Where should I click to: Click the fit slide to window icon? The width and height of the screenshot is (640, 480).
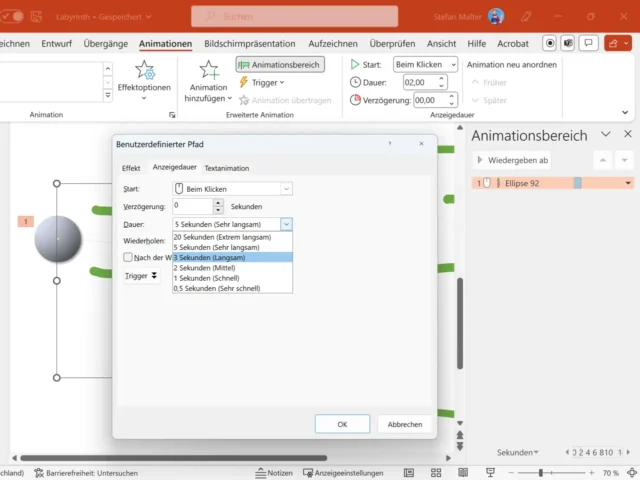click(628, 472)
